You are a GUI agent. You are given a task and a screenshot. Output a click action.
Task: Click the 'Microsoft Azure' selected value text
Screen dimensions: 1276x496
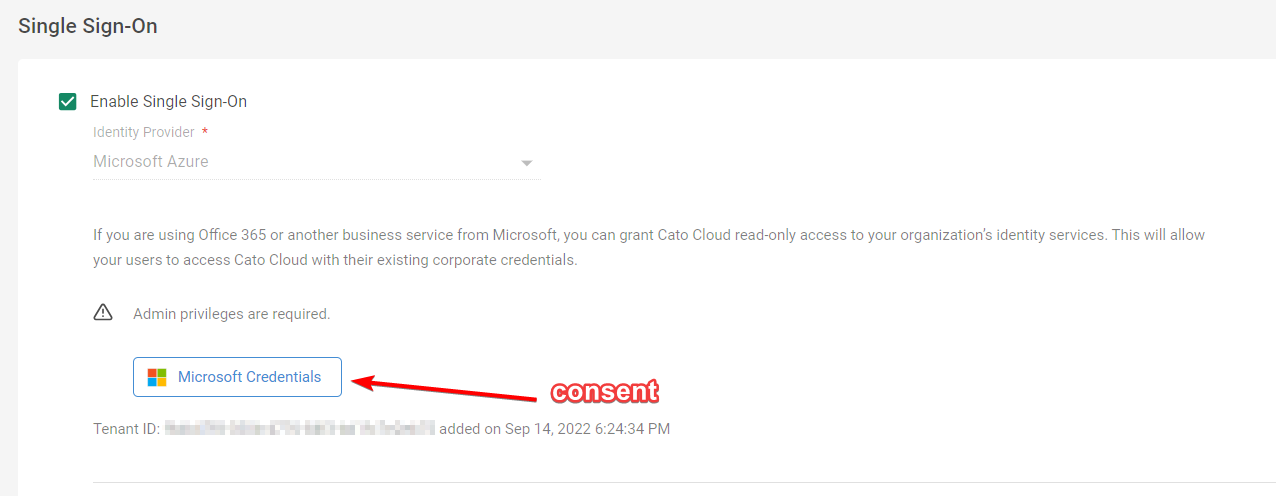point(151,161)
